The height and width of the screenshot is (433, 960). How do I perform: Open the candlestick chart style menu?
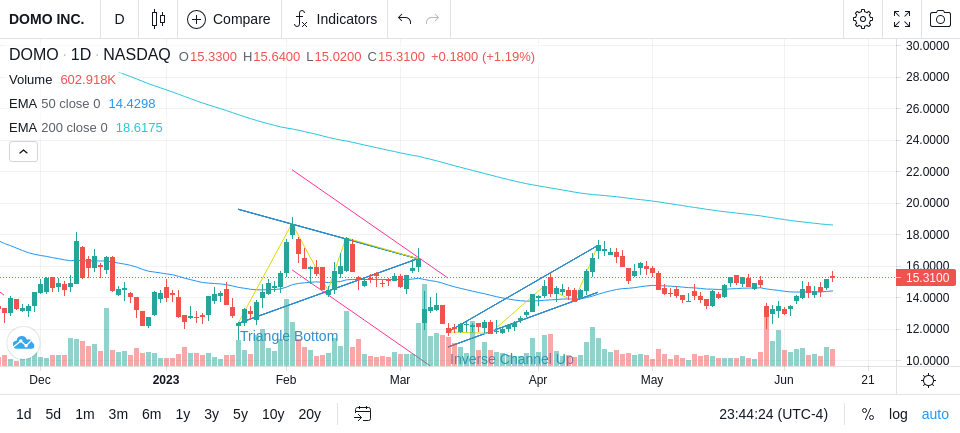[x=158, y=19]
